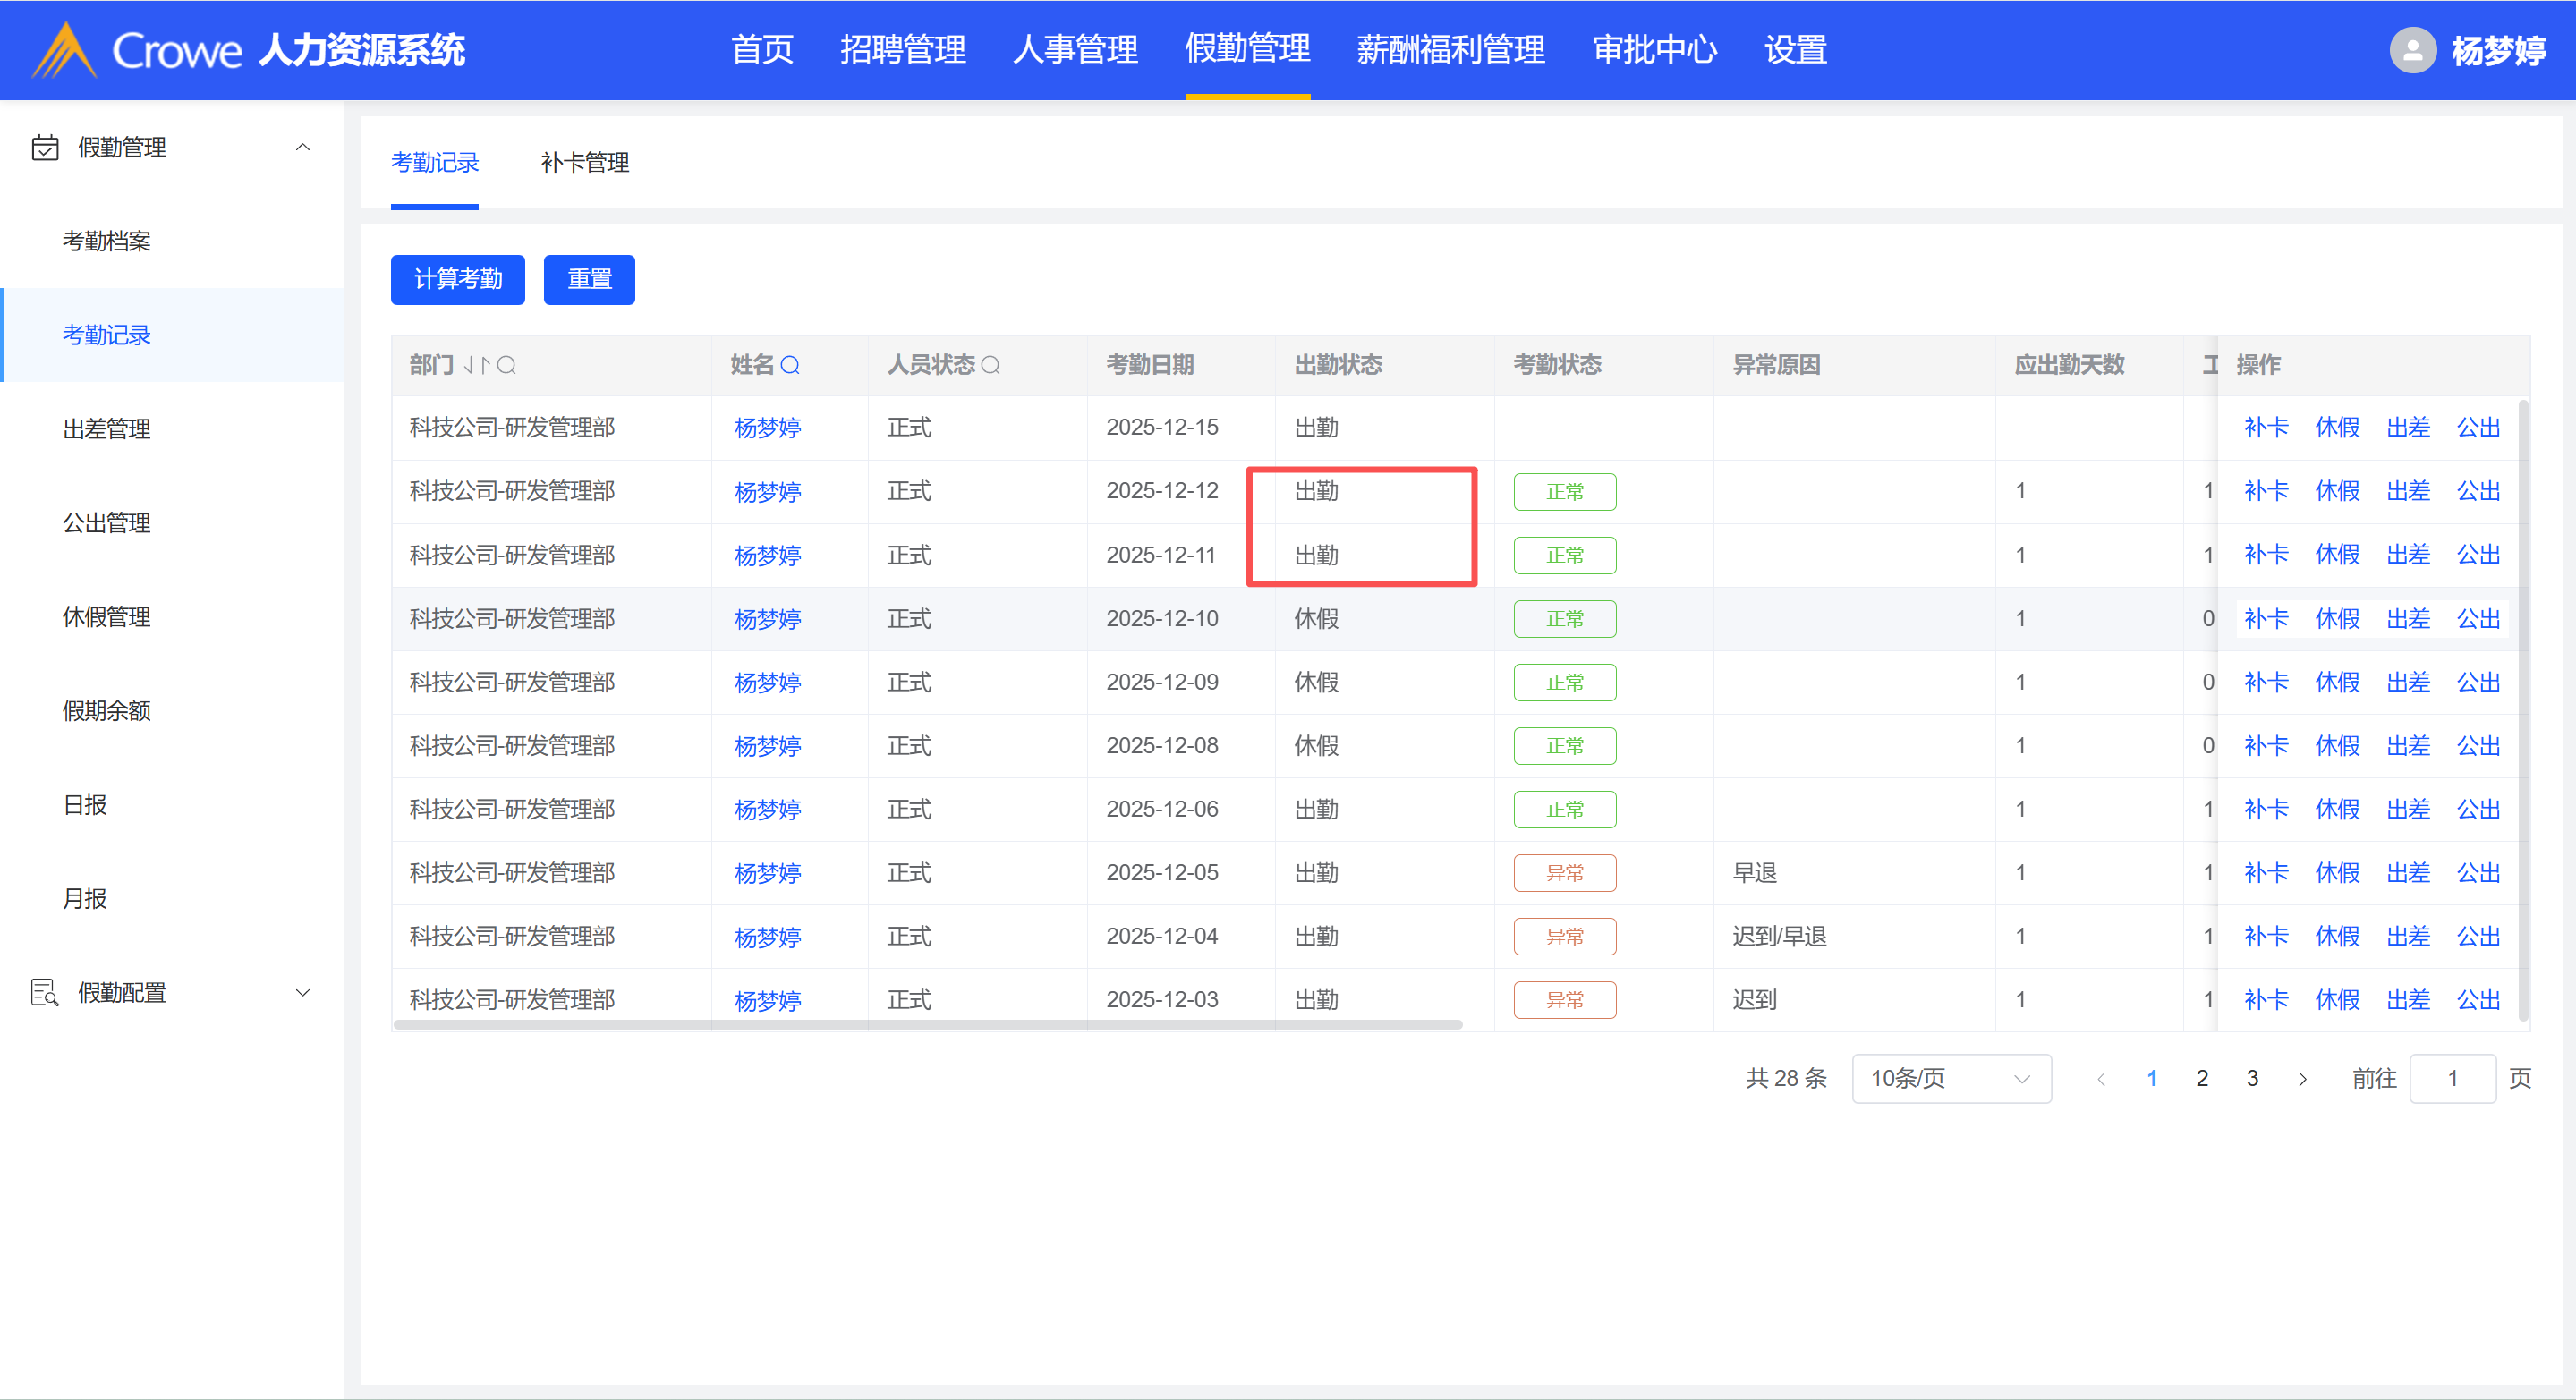Click the Crowe logo icon
This screenshot has width=2576, height=1400.
point(64,50)
